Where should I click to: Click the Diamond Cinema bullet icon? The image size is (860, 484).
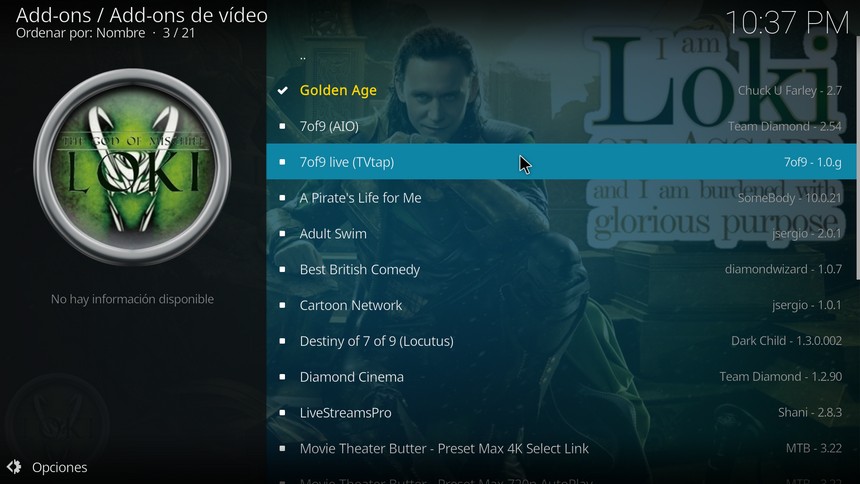[282, 376]
